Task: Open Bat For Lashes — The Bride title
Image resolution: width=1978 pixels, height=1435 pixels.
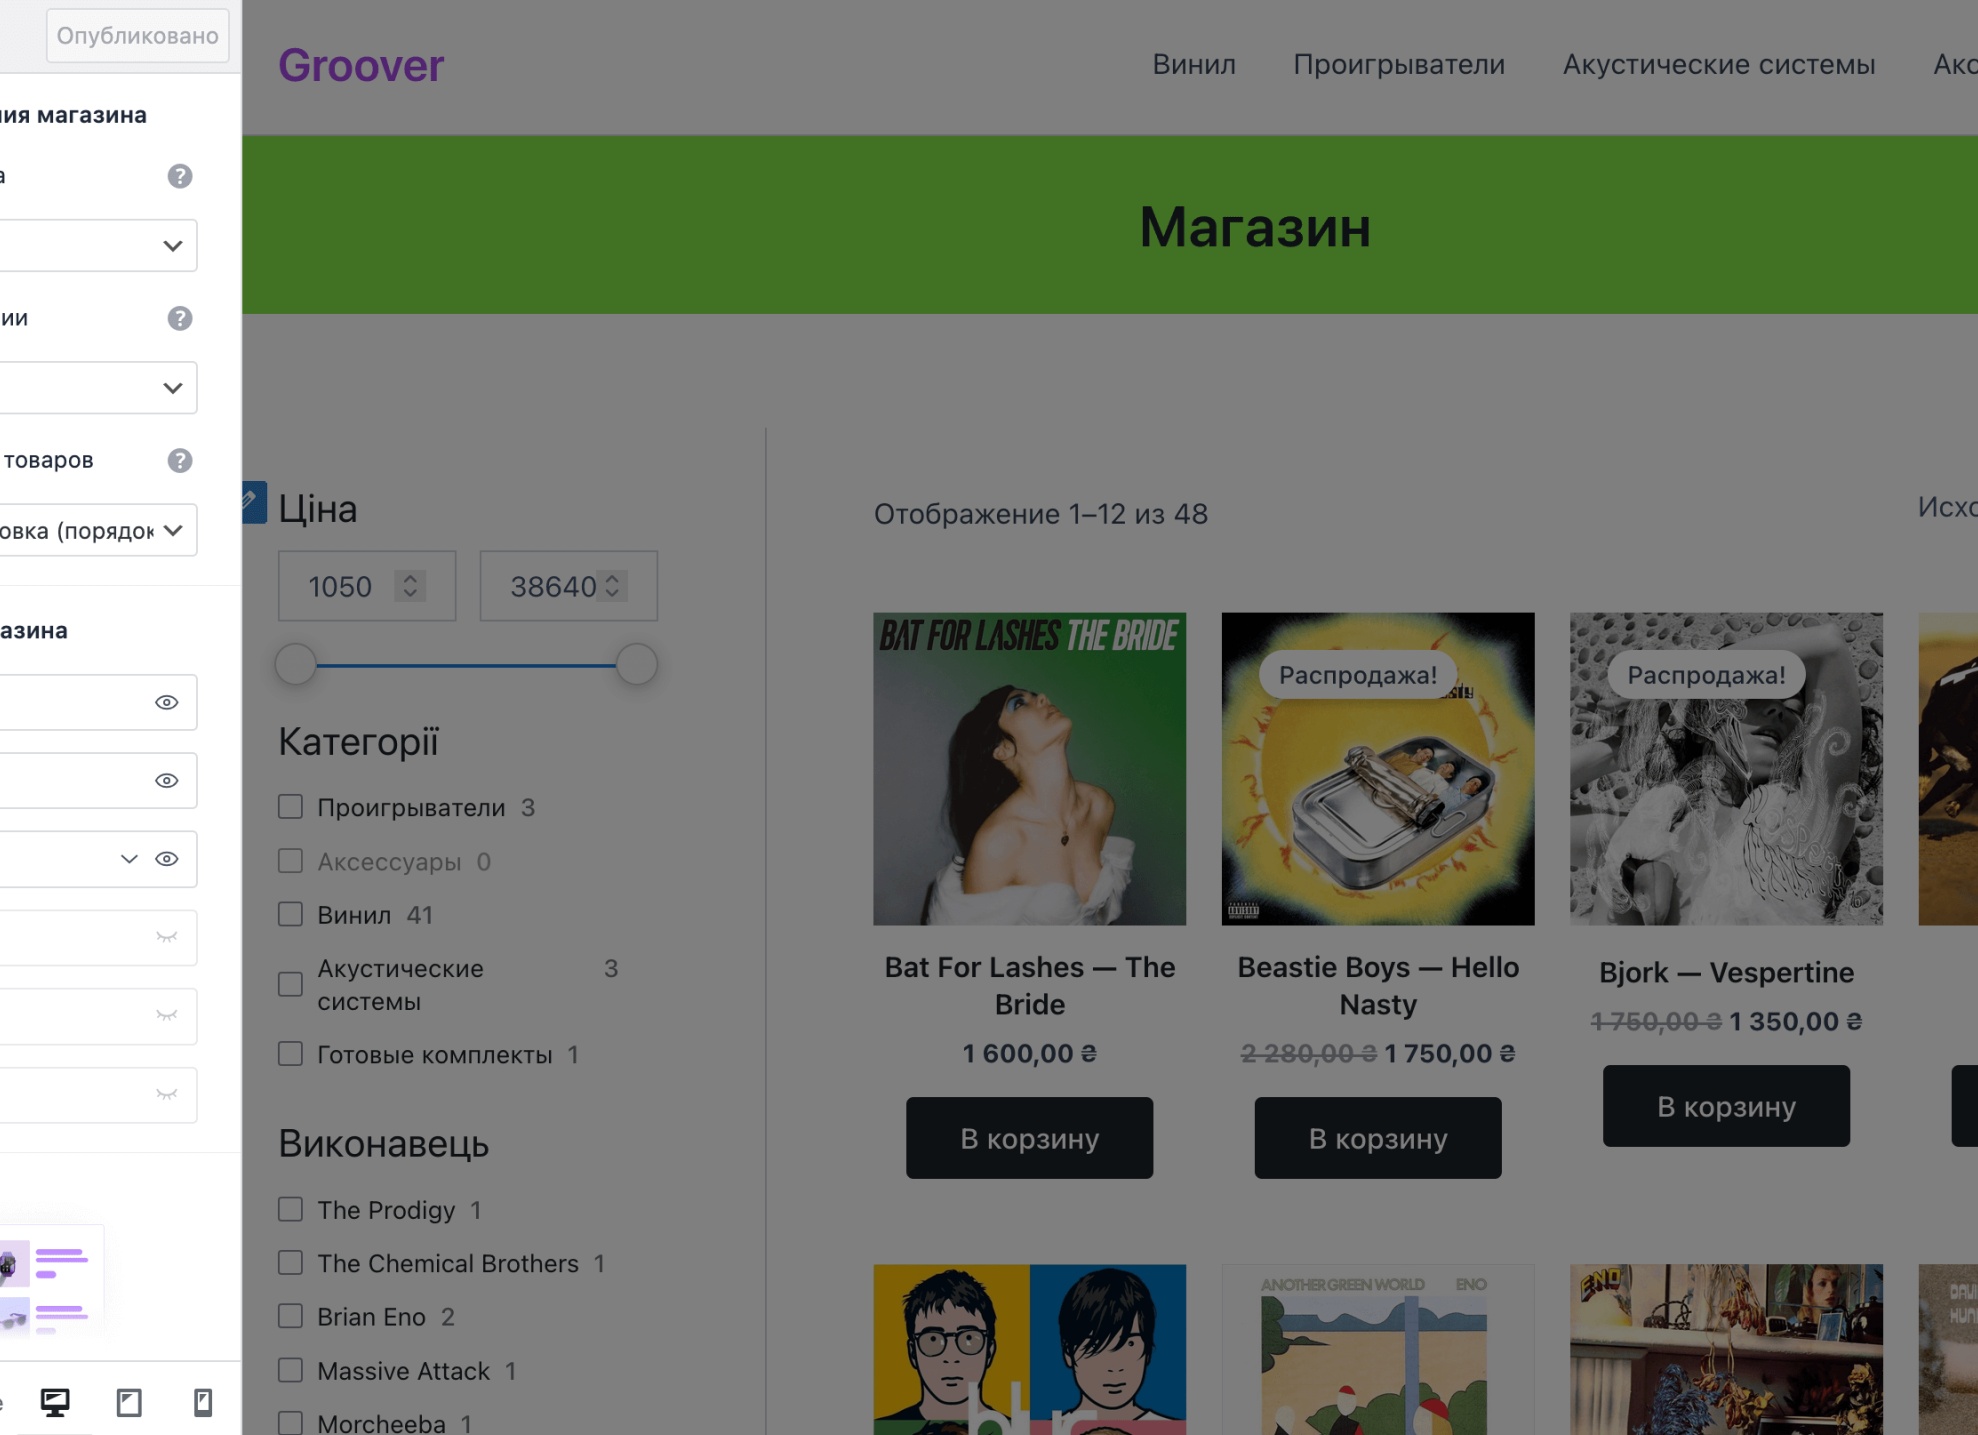Action: (1029, 985)
